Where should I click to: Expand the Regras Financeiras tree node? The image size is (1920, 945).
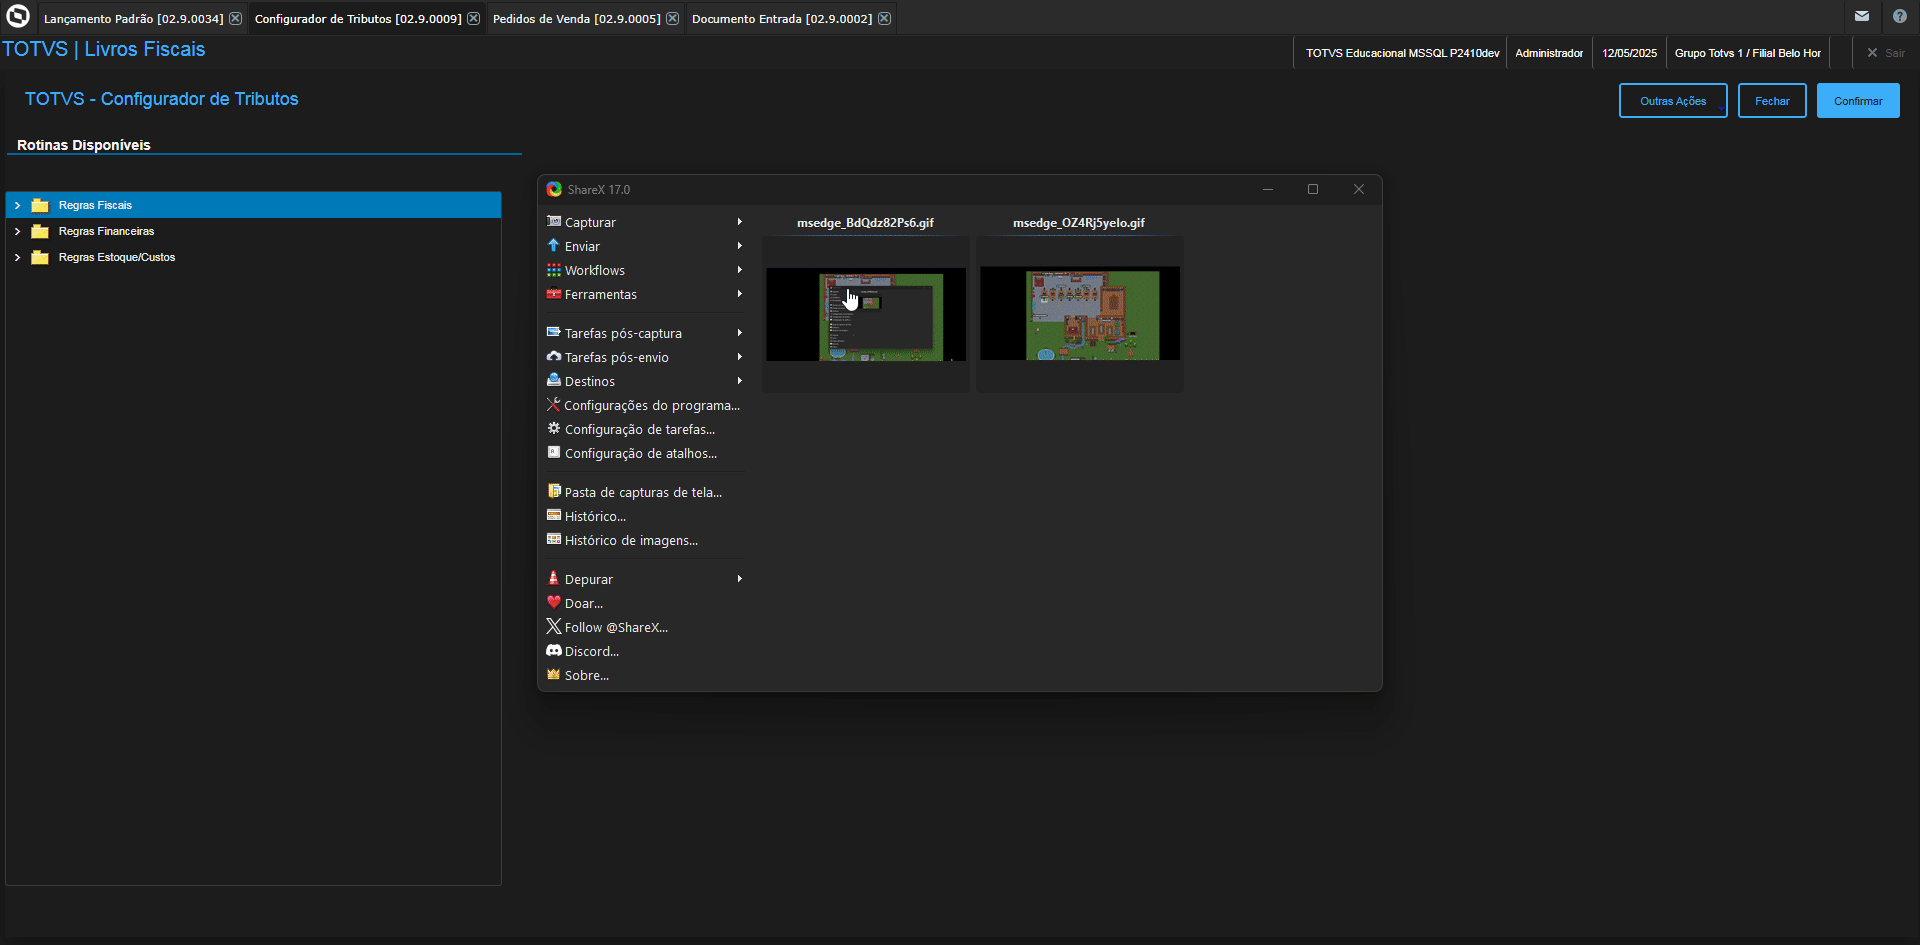pos(17,231)
